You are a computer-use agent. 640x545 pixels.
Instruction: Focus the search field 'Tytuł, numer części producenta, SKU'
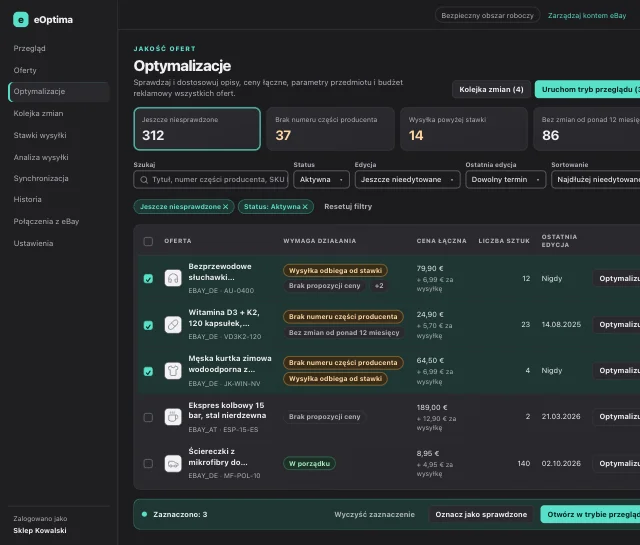211,180
